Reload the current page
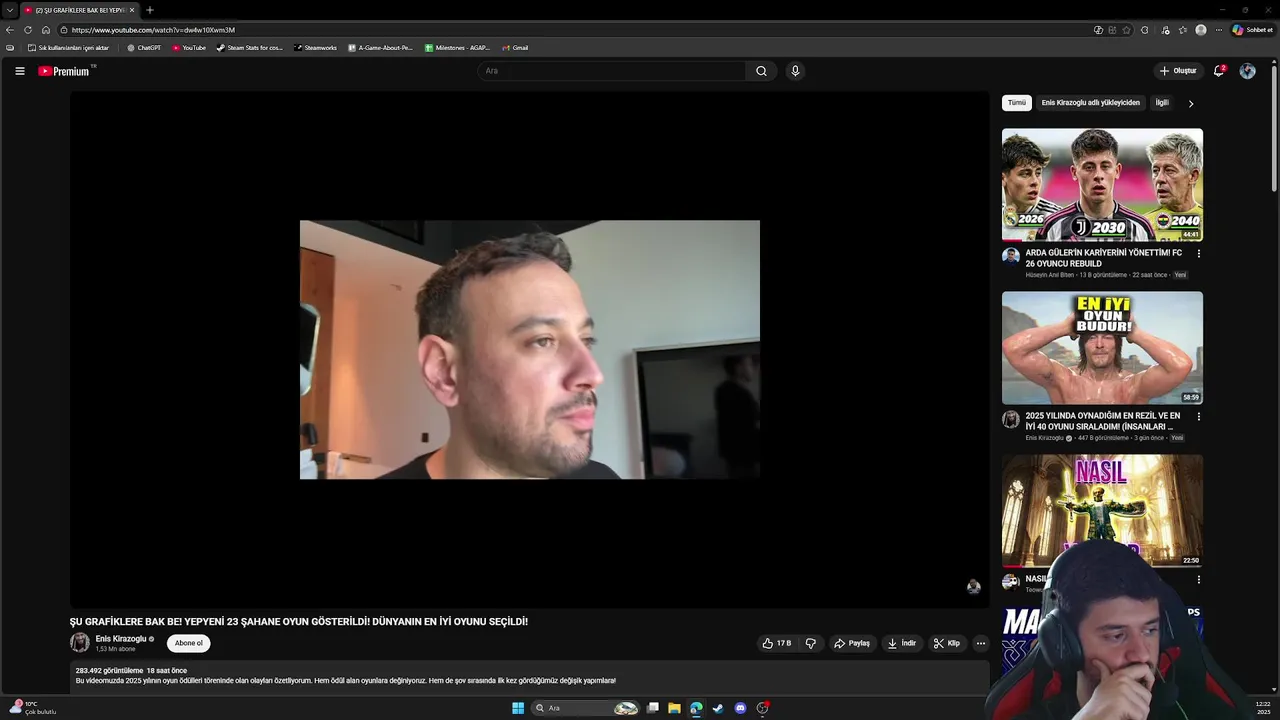1280x720 pixels. pos(28,30)
